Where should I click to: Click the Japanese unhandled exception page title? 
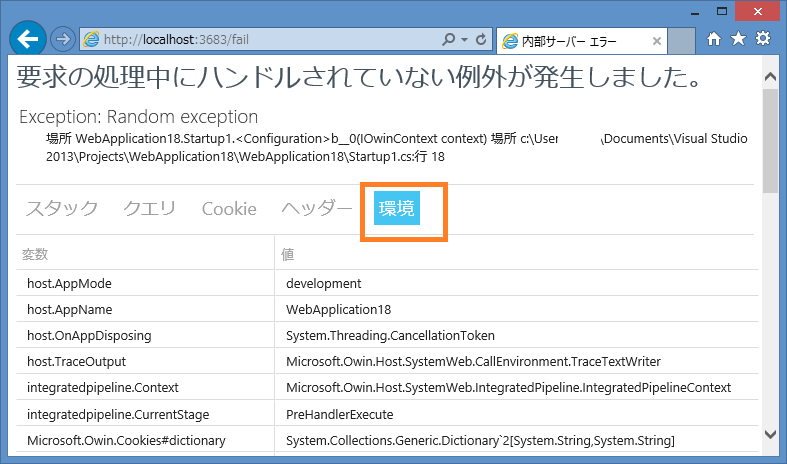pyautogui.click(x=359, y=77)
